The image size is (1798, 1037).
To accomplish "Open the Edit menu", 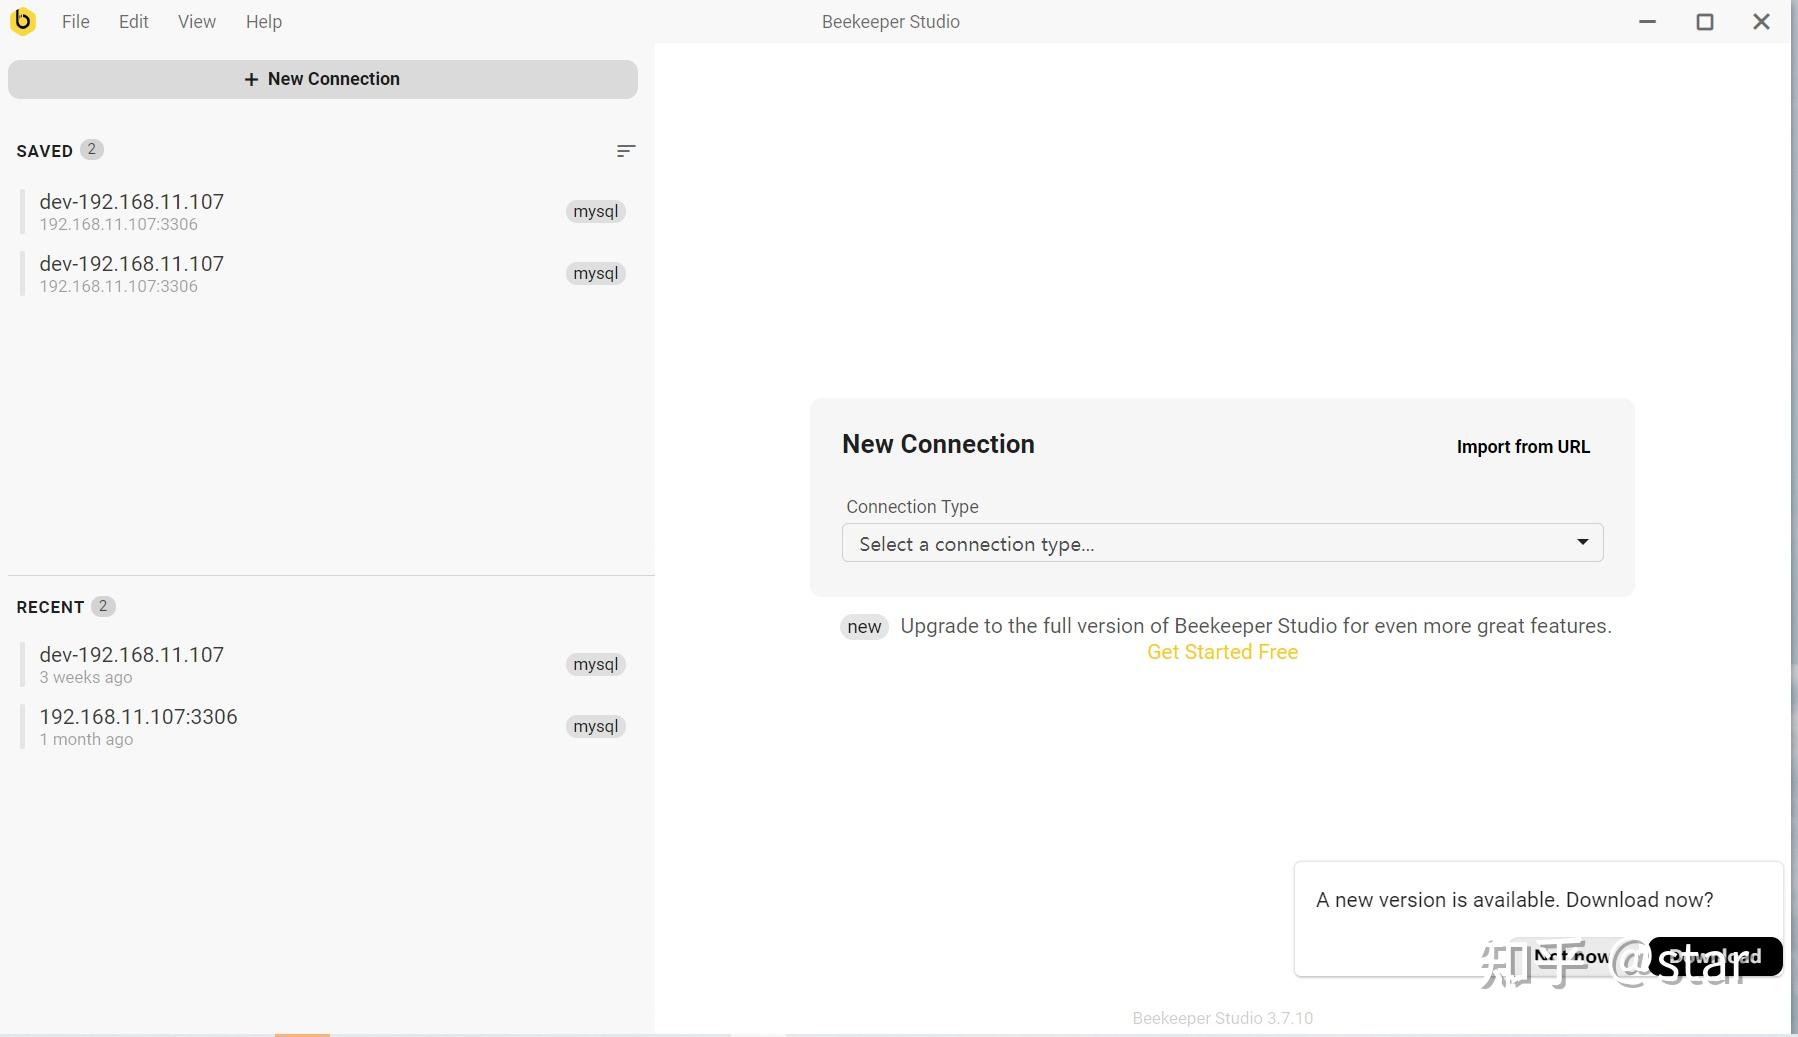I will click(133, 22).
